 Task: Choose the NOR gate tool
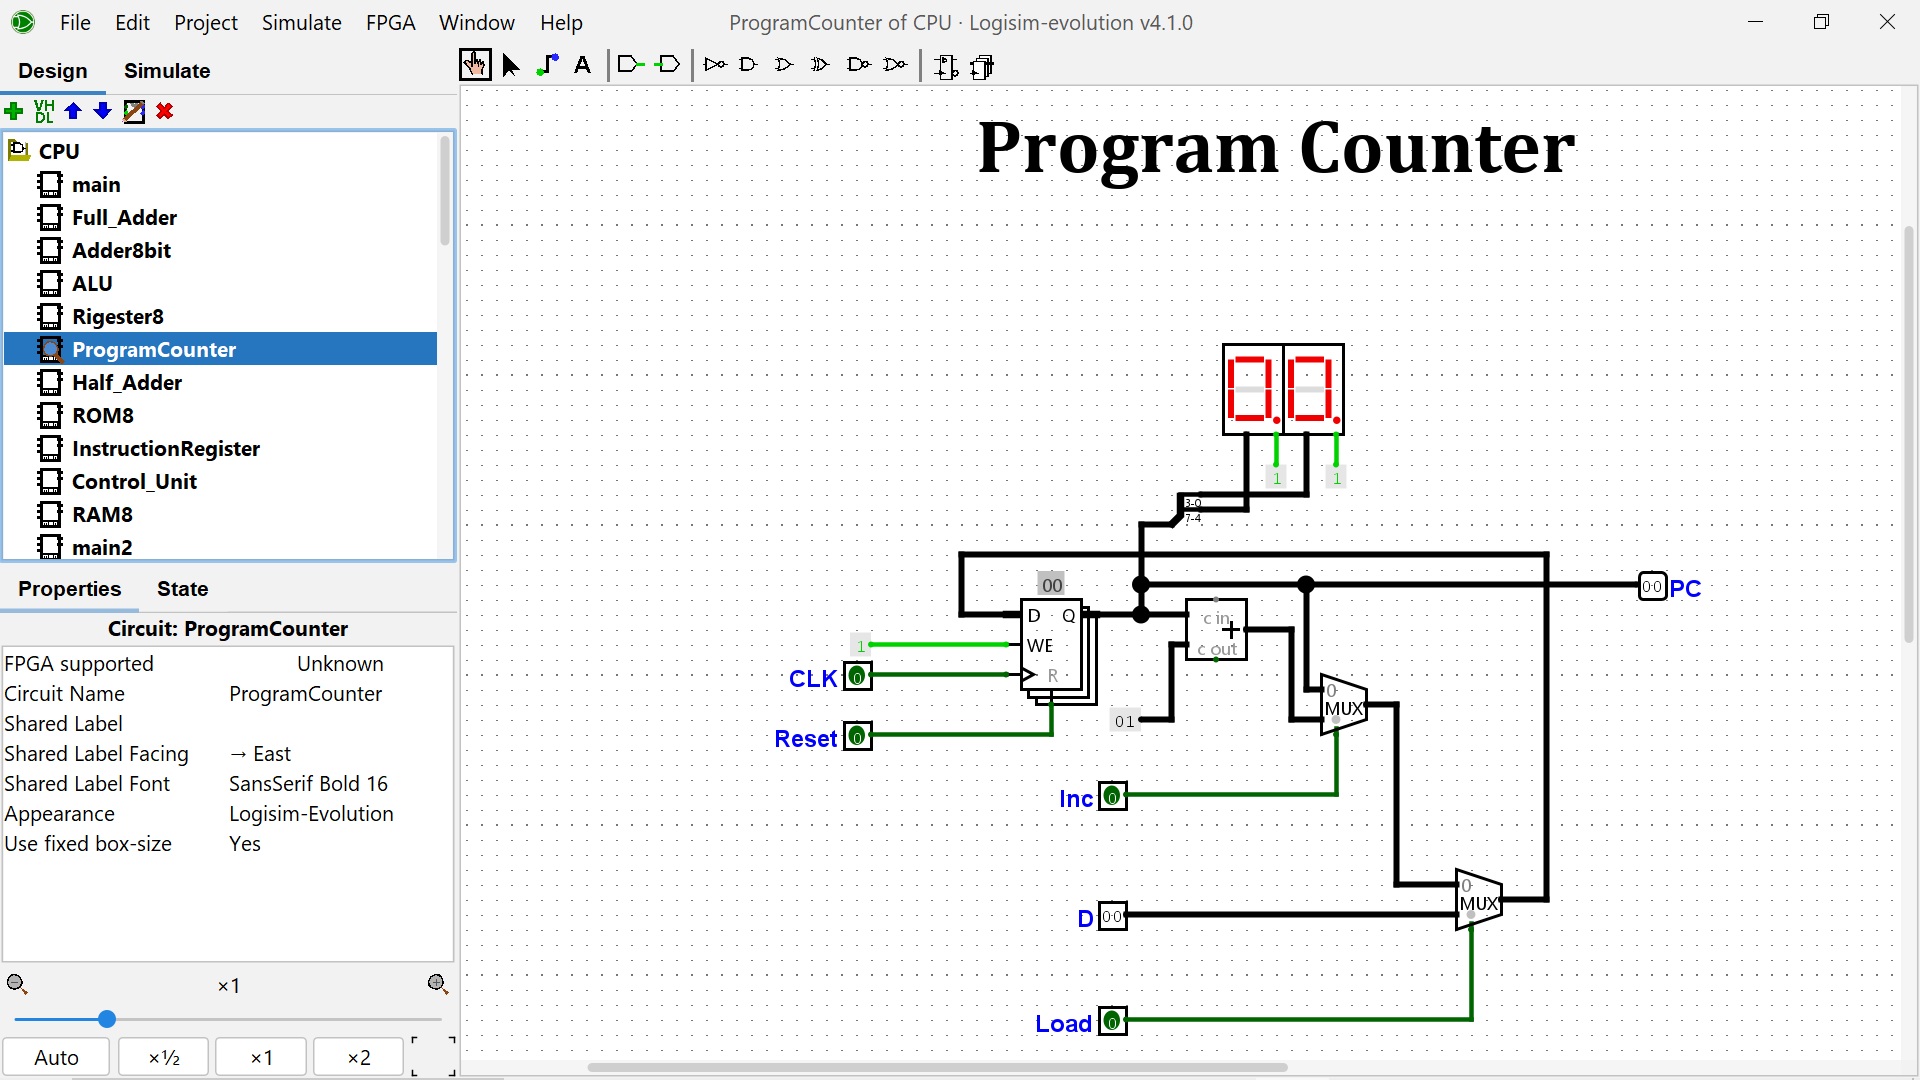[x=895, y=66]
